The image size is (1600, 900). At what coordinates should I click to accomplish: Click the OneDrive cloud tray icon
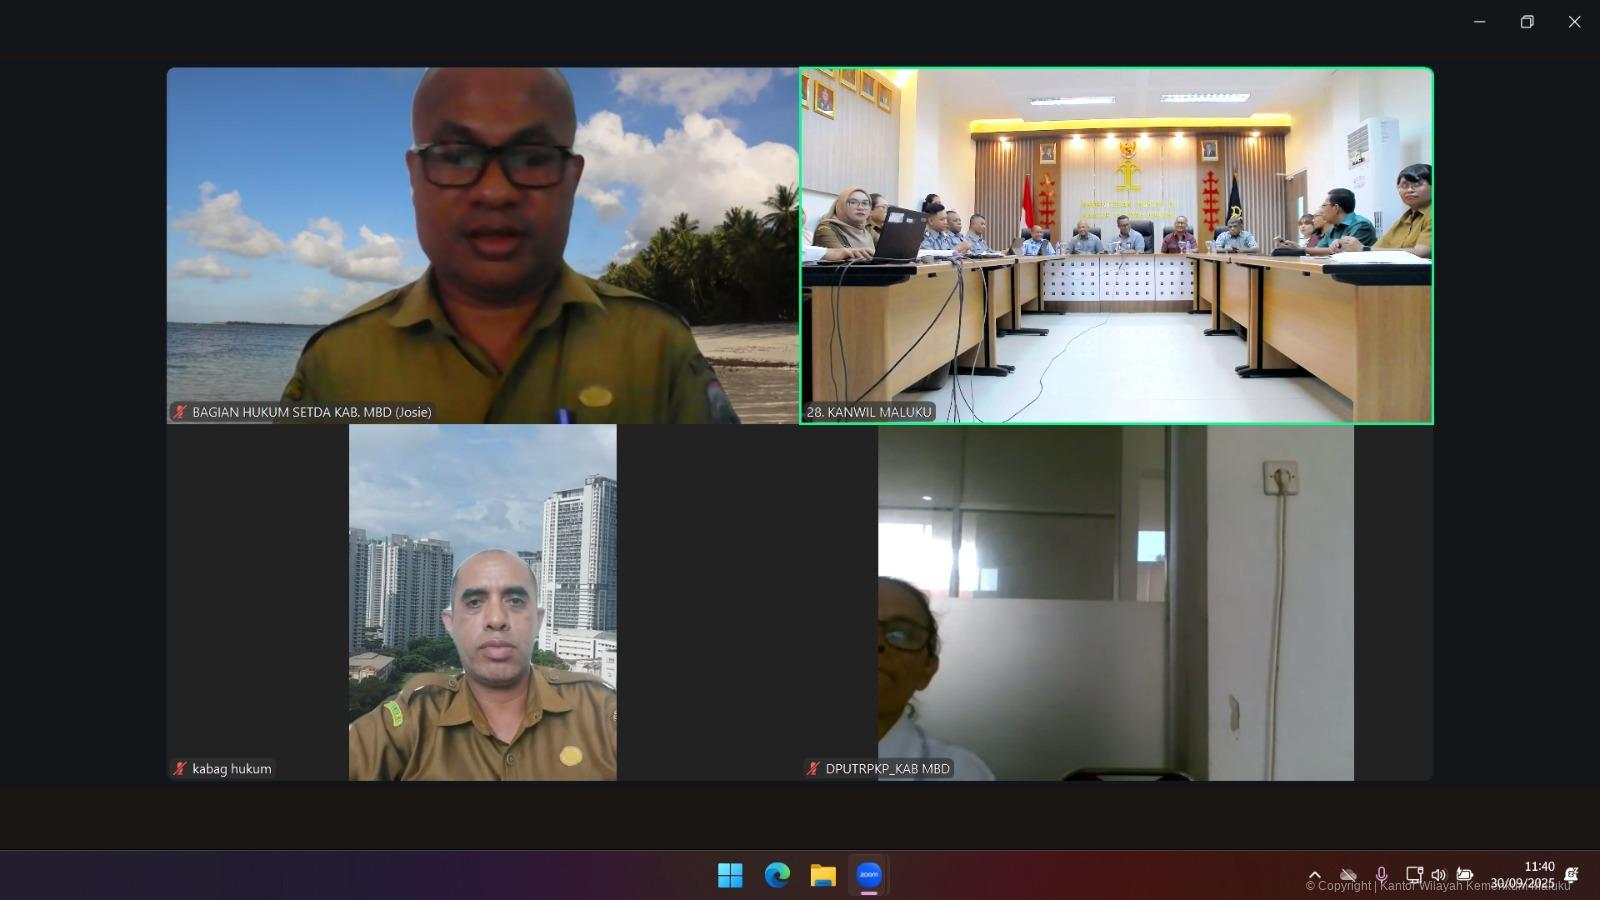tap(1348, 875)
